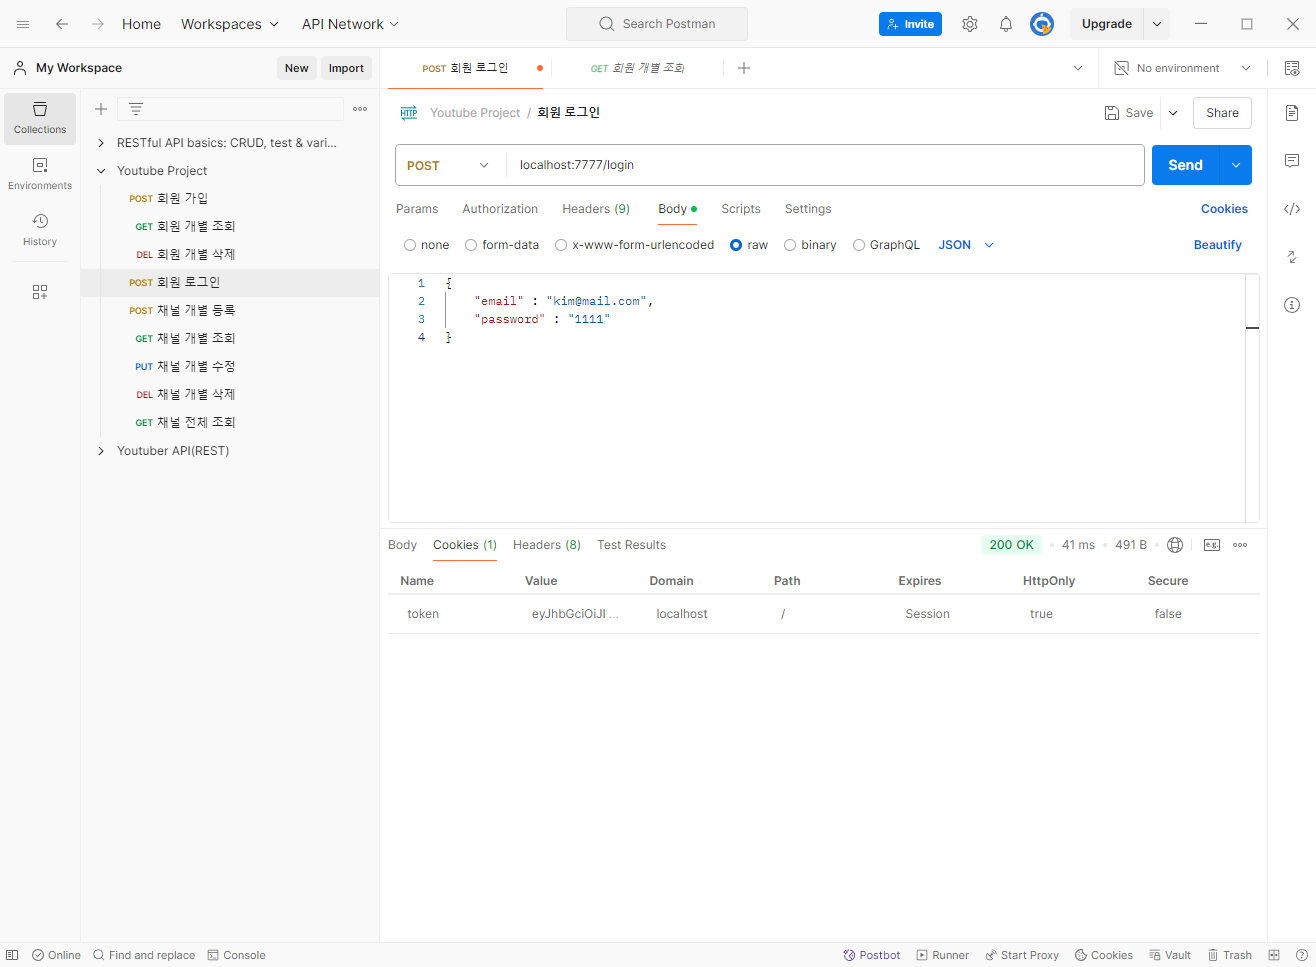Open the Environments sidebar section
Screen dimensions: 1316x967
[x=40, y=174]
